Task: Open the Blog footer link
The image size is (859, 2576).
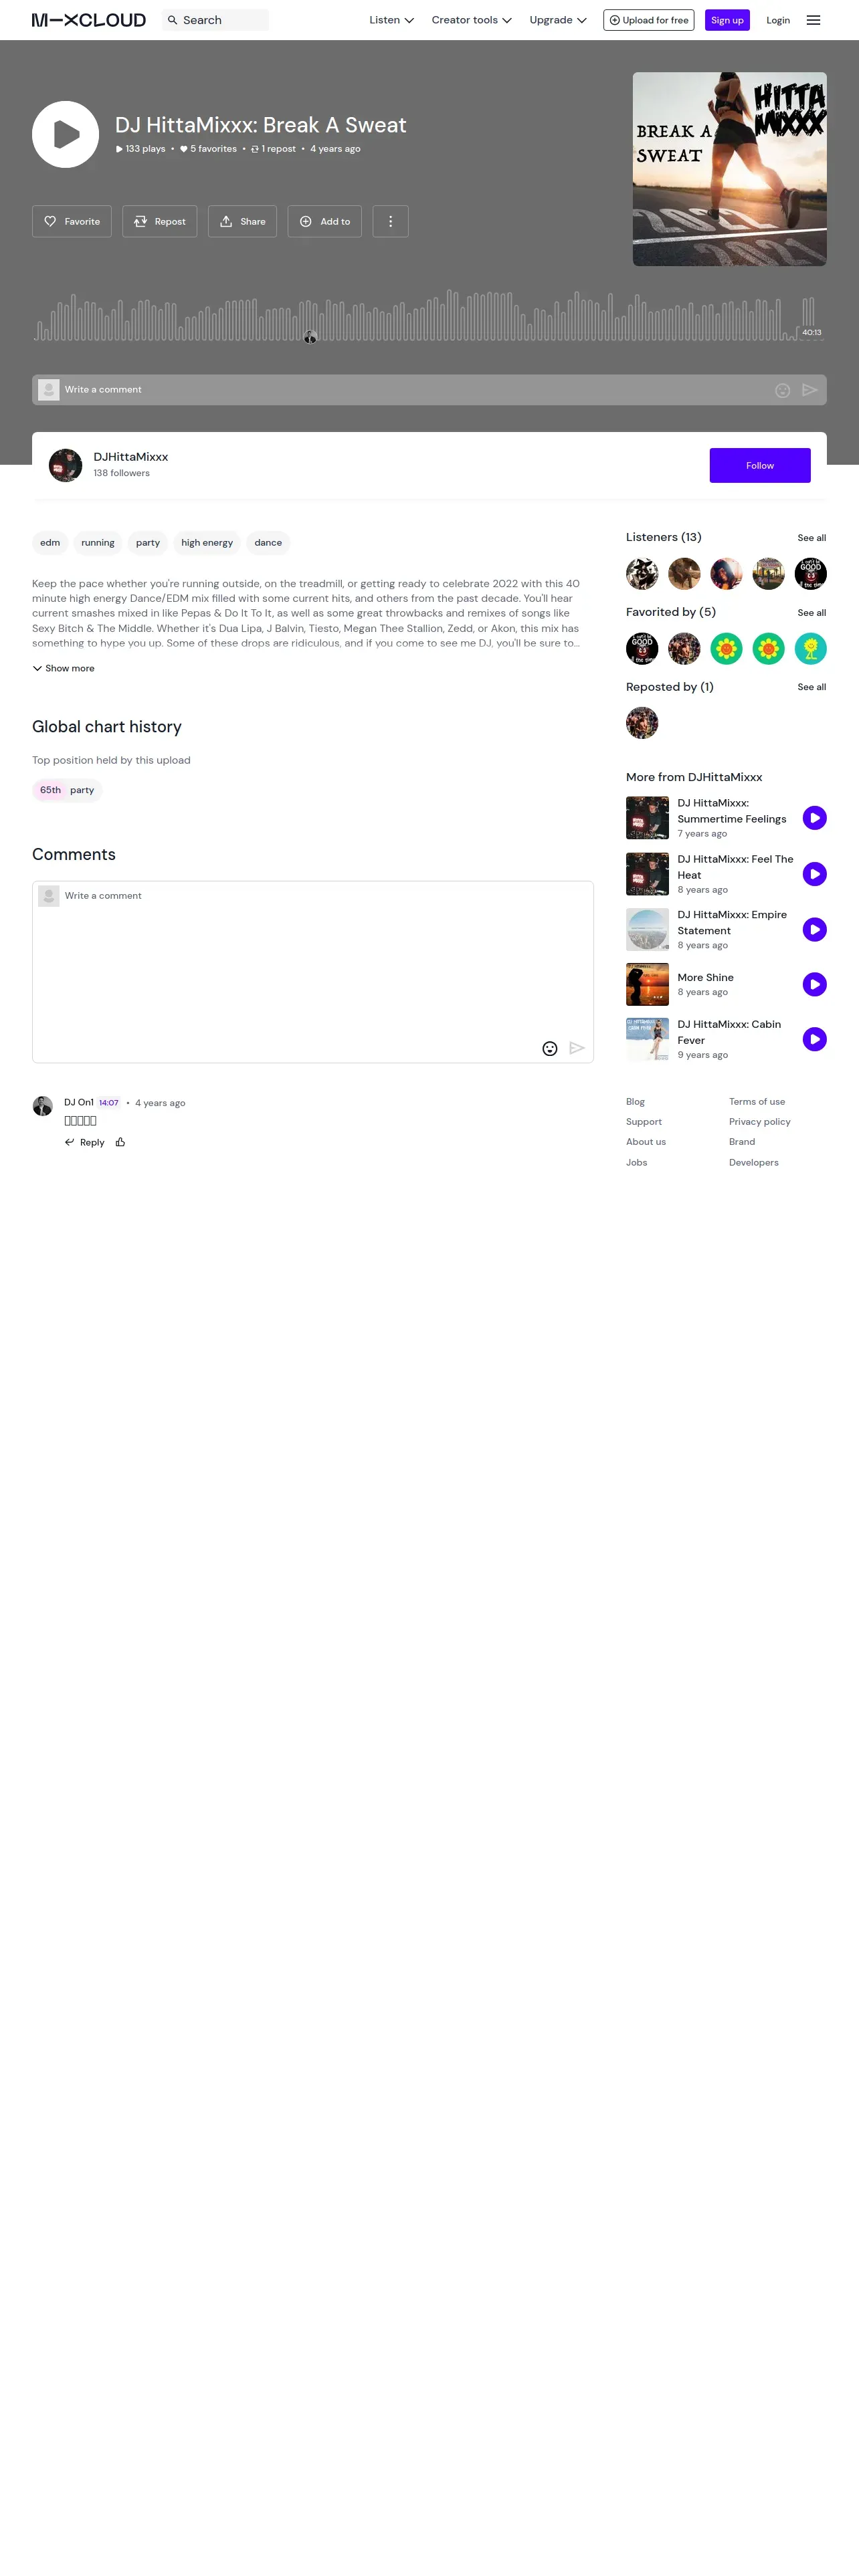Action: tap(635, 1102)
